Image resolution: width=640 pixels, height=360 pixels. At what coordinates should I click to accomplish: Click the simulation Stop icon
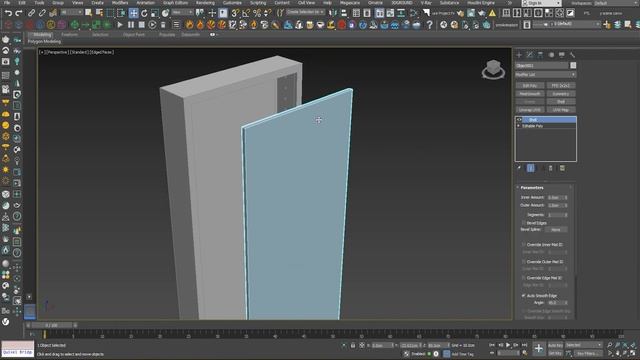[141, 25]
